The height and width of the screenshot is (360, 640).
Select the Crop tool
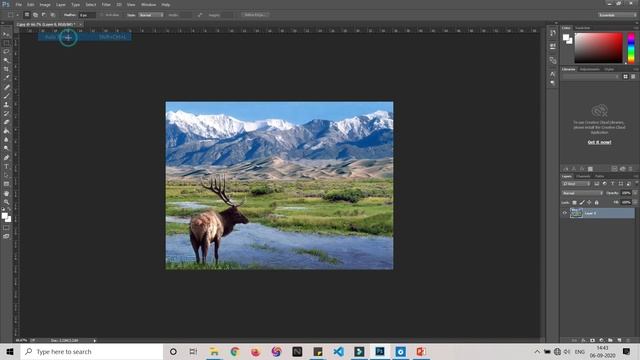point(6,69)
